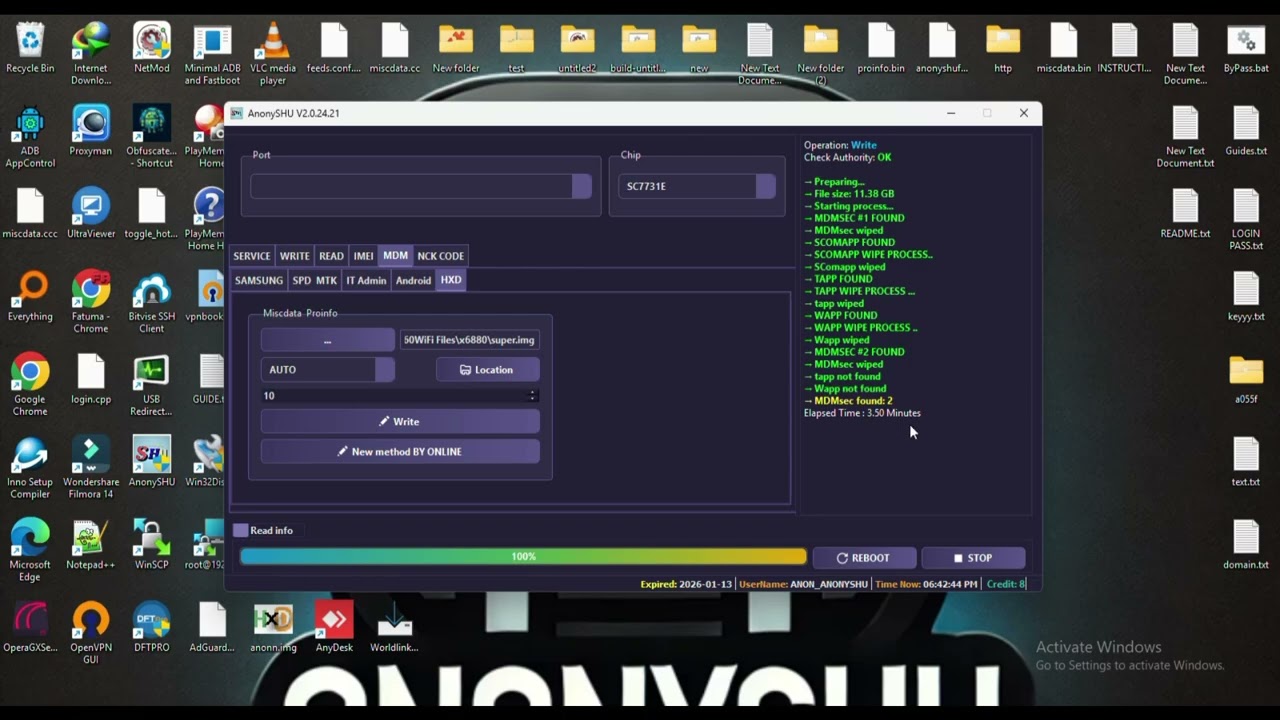Launch OpenVPN GUI desktop icon

pos(90,633)
